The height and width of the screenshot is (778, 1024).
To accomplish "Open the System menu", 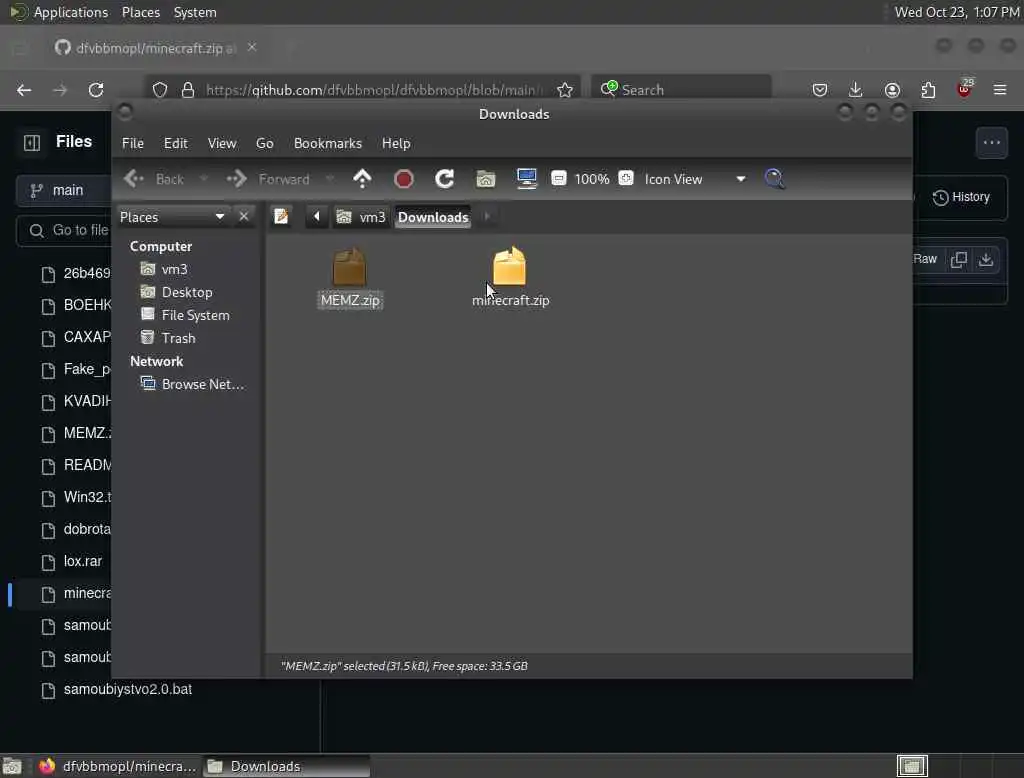I will (x=195, y=12).
